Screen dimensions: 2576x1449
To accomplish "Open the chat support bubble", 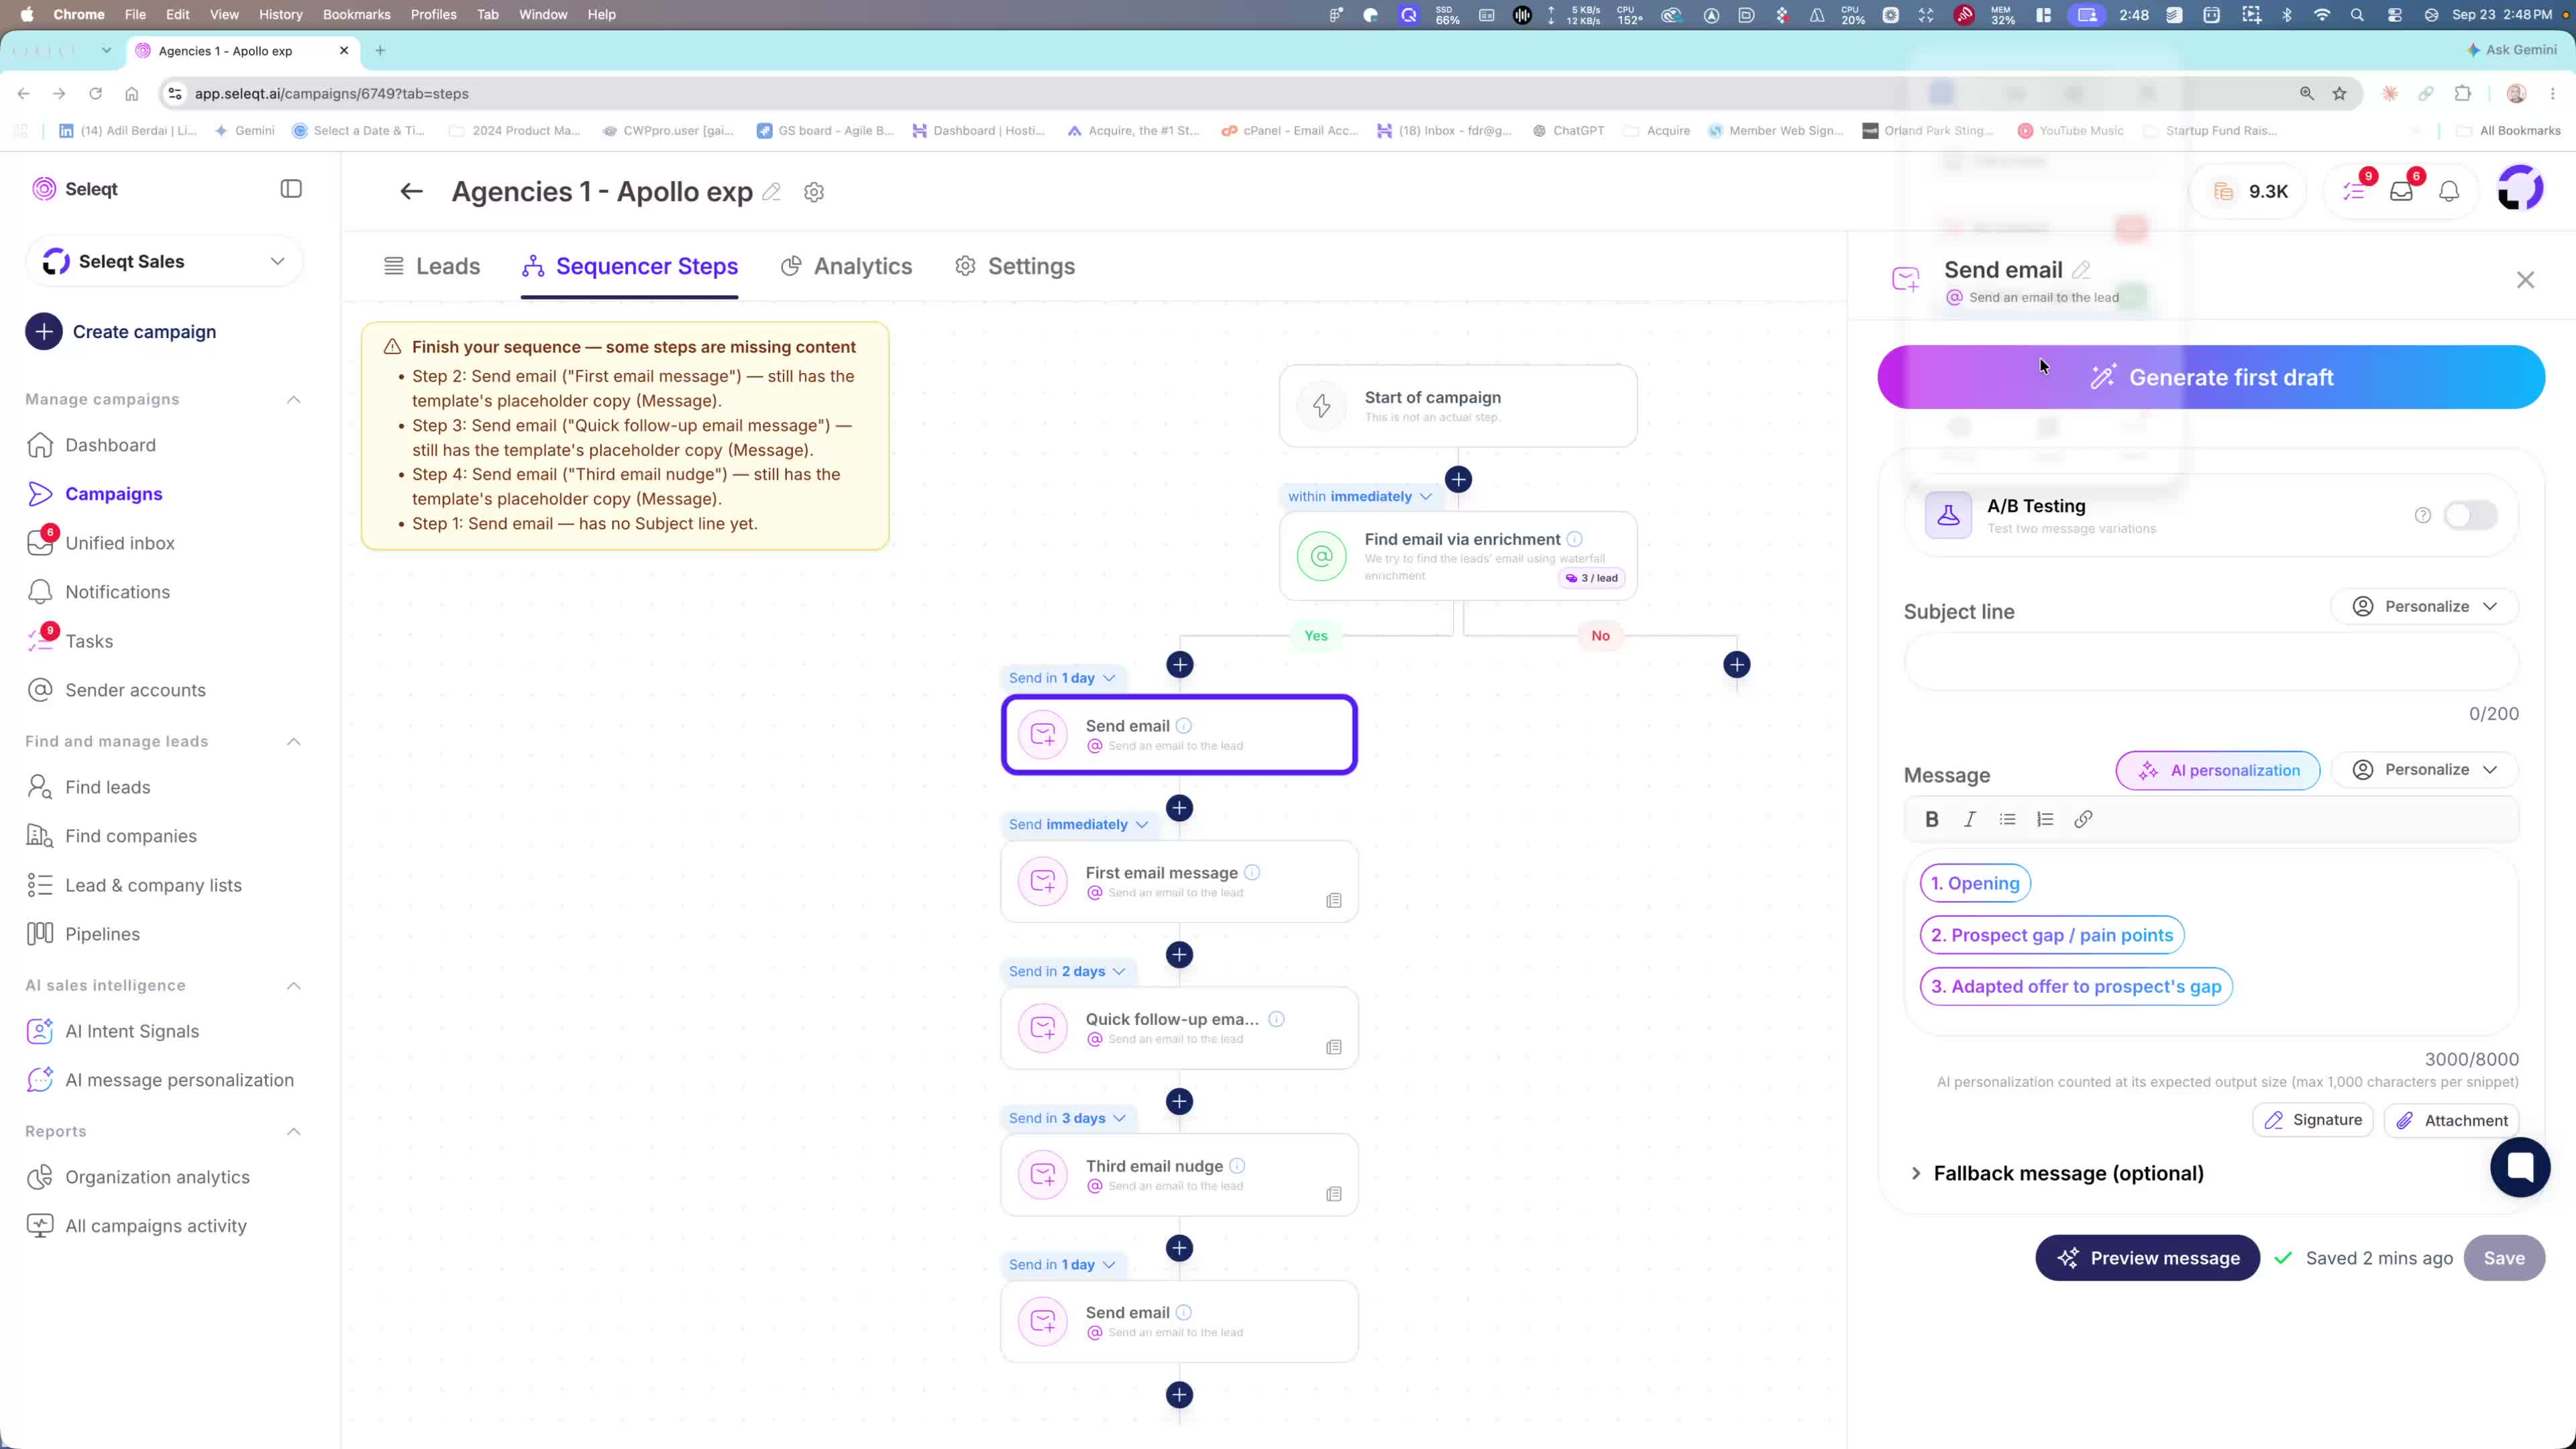I will [2520, 1166].
